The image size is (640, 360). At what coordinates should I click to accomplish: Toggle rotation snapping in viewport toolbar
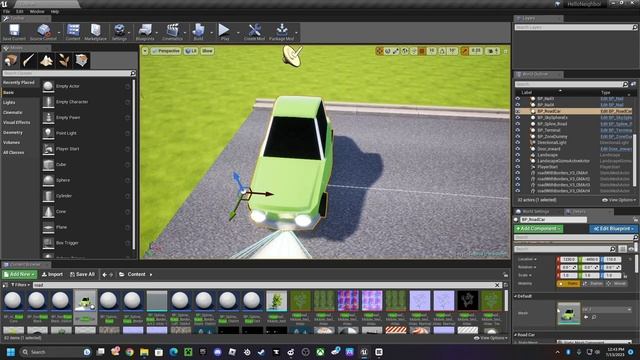(x=442, y=51)
